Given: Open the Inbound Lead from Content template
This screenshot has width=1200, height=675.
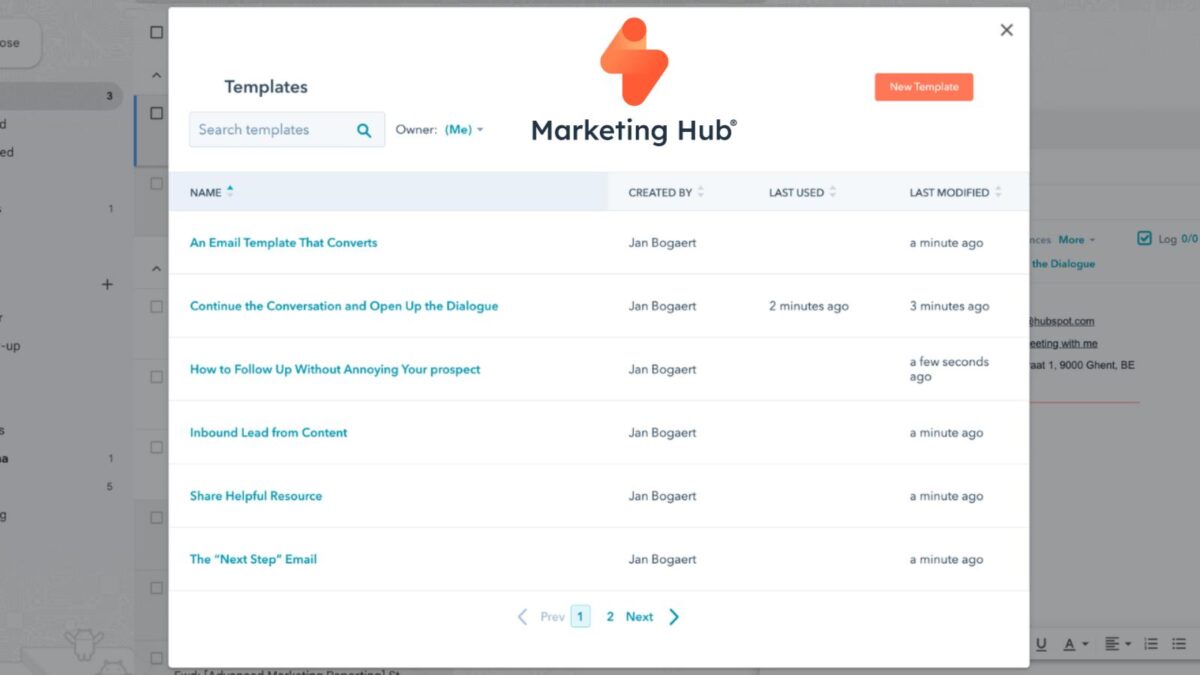Looking at the screenshot, I should coord(269,433).
